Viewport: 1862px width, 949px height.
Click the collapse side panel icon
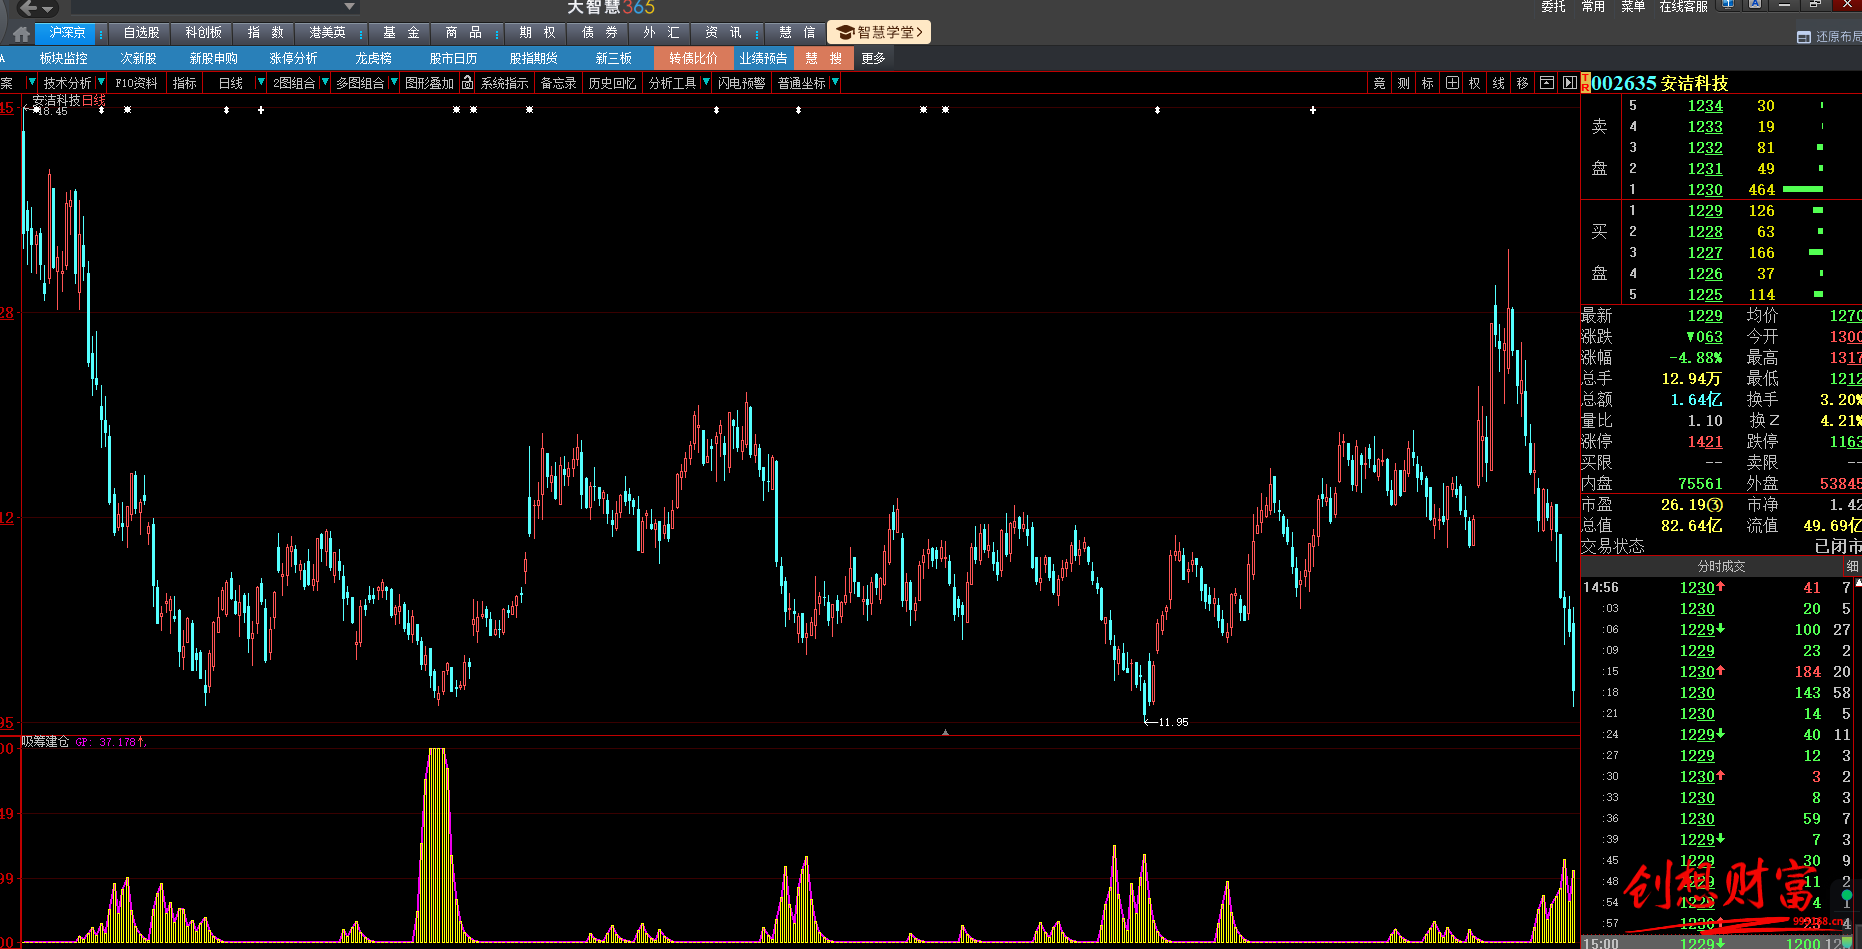[1570, 83]
